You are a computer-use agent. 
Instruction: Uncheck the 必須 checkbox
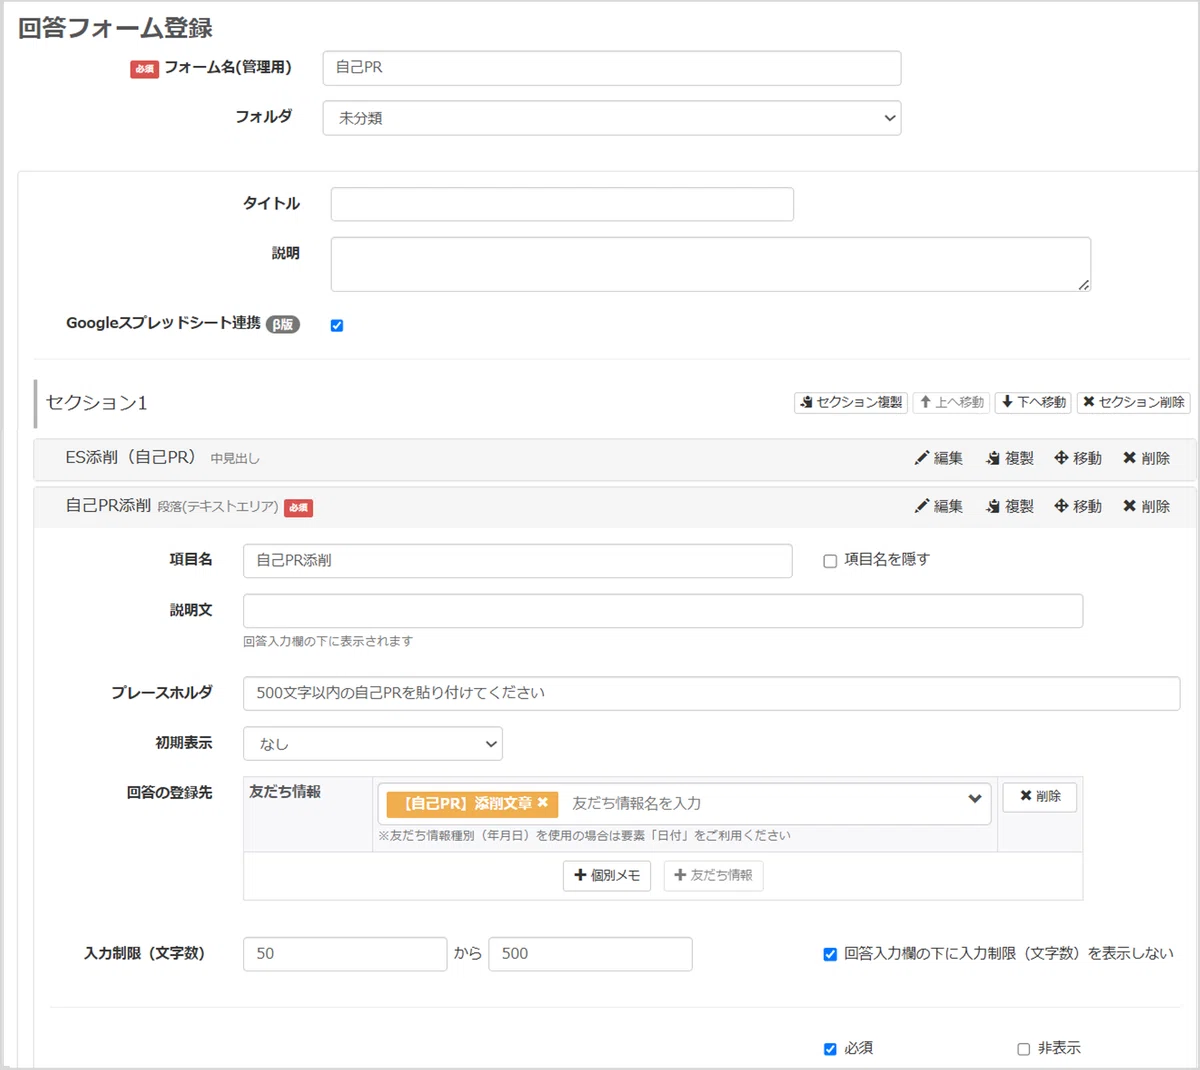830,1049
